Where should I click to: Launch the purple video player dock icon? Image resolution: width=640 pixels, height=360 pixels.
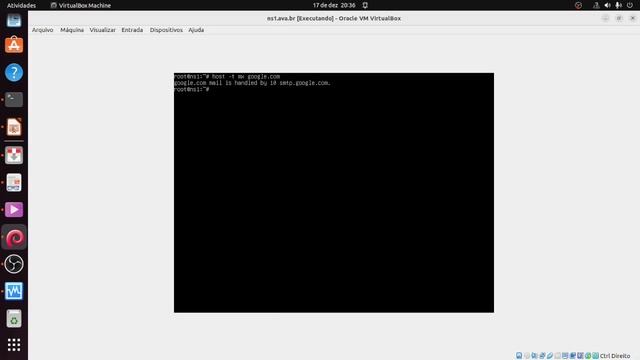coord(14,210)
